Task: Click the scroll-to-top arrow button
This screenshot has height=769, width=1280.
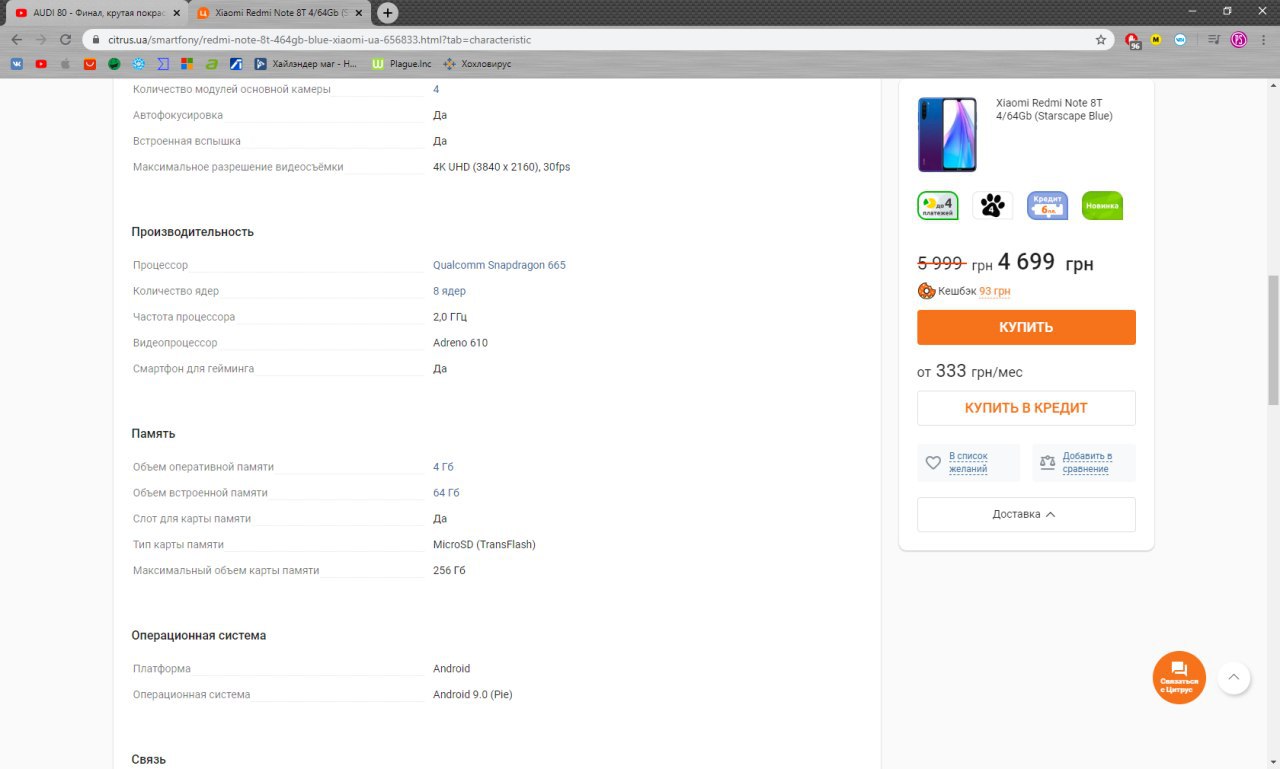Action: click(1233, 677)
